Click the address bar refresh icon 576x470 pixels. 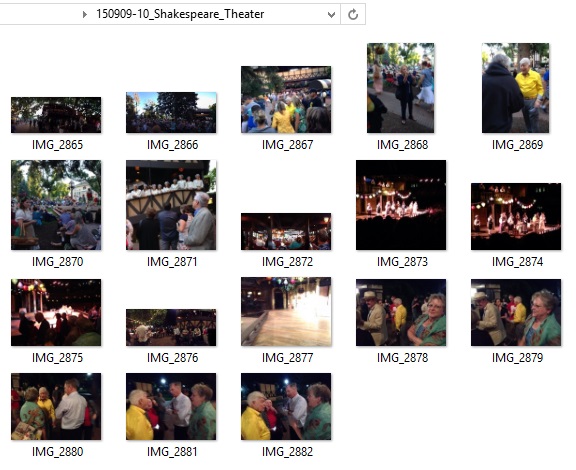pos(353,14)
